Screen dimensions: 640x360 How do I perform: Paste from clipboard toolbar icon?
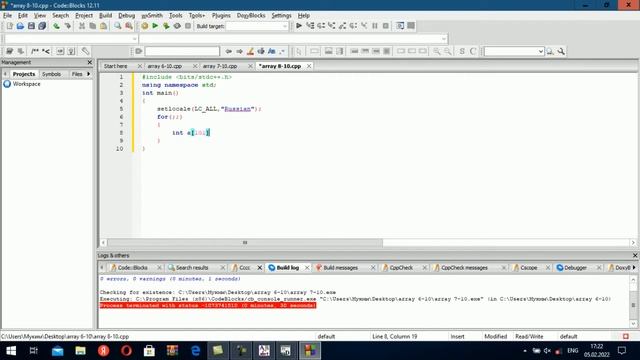coord(104,26)
